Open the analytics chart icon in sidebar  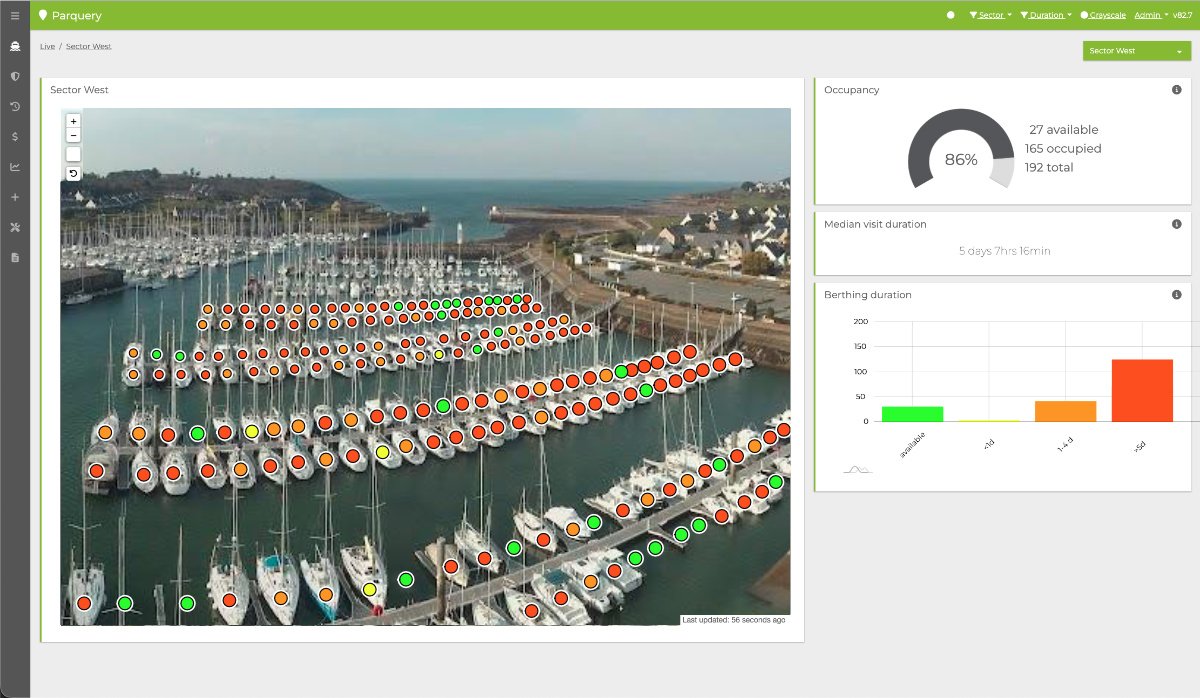[x=14, y=167]
